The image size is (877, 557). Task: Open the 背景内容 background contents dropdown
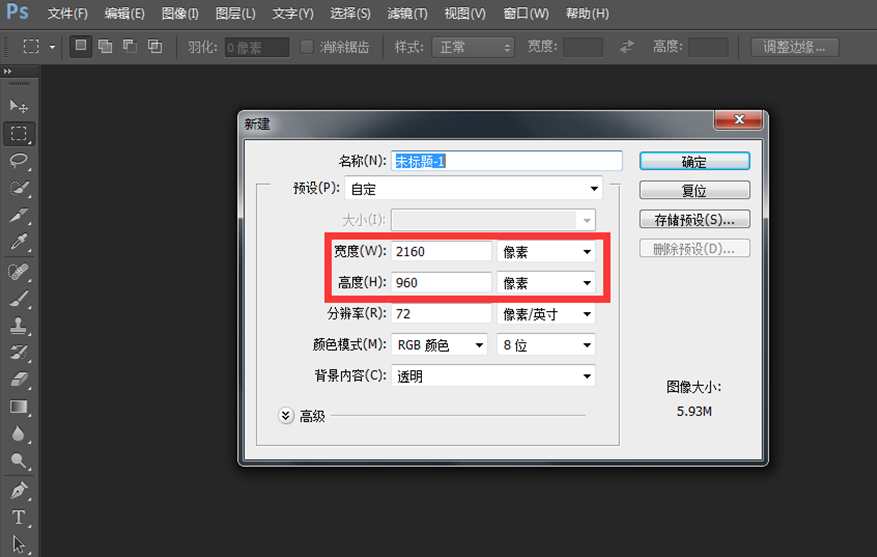click(x=493, y=376)
